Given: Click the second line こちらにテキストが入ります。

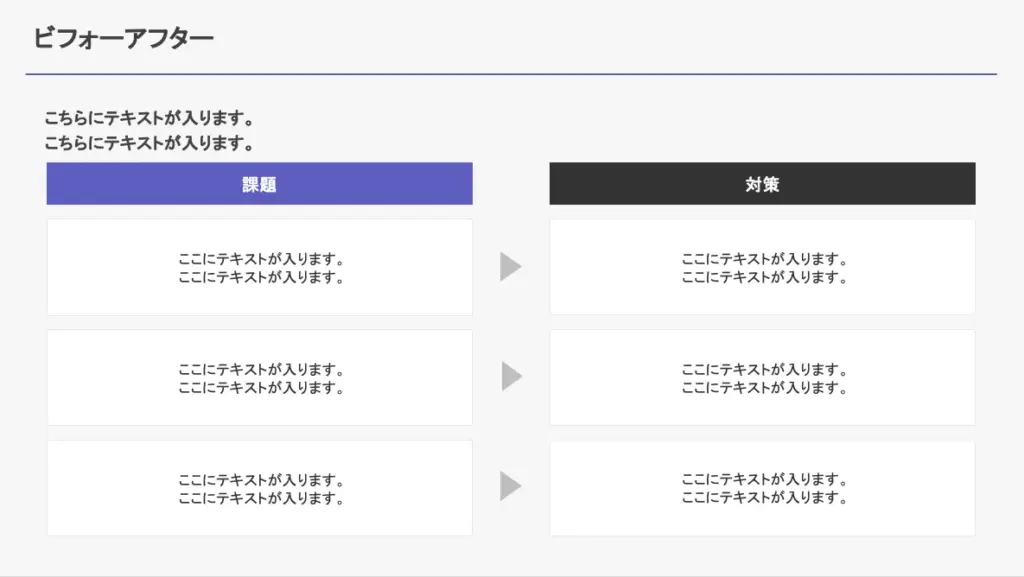Looking at the screenshot, I should (149, 142).
